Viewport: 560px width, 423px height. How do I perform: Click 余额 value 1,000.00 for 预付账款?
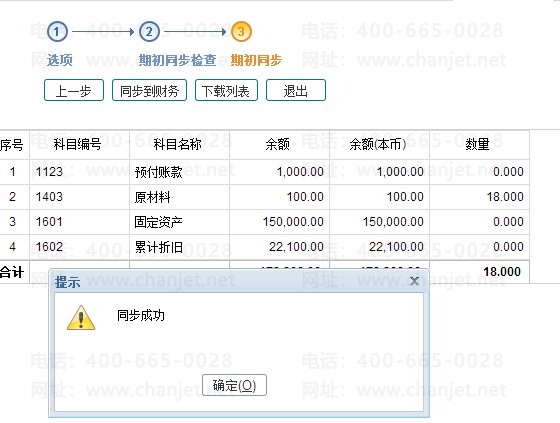point(300,172)
